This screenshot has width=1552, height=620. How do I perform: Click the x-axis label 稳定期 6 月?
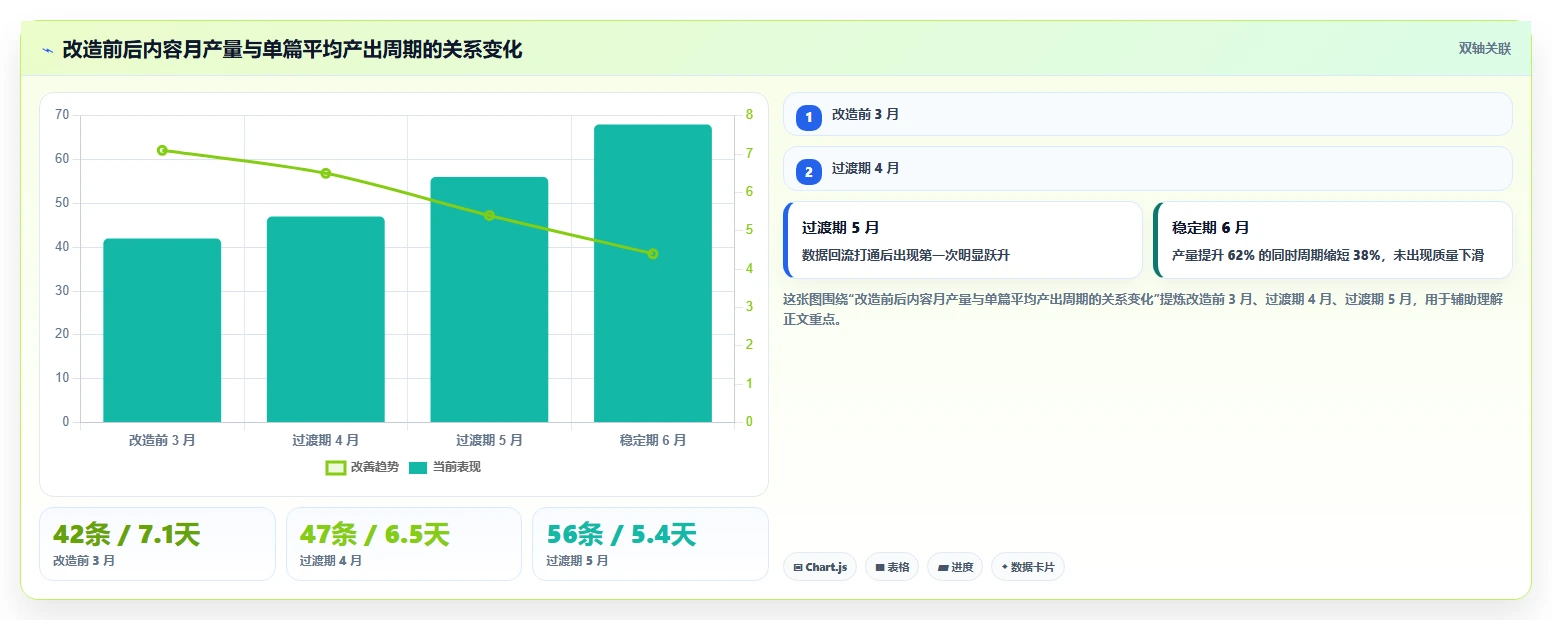[653, 440]
